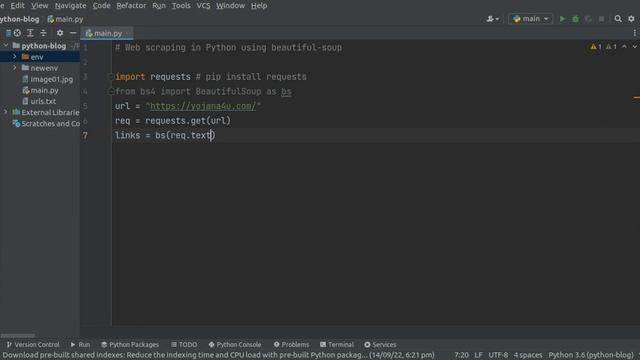Click 4 spaces indent setting
Screen dimensions: 640x360
[x=528, y=355]
